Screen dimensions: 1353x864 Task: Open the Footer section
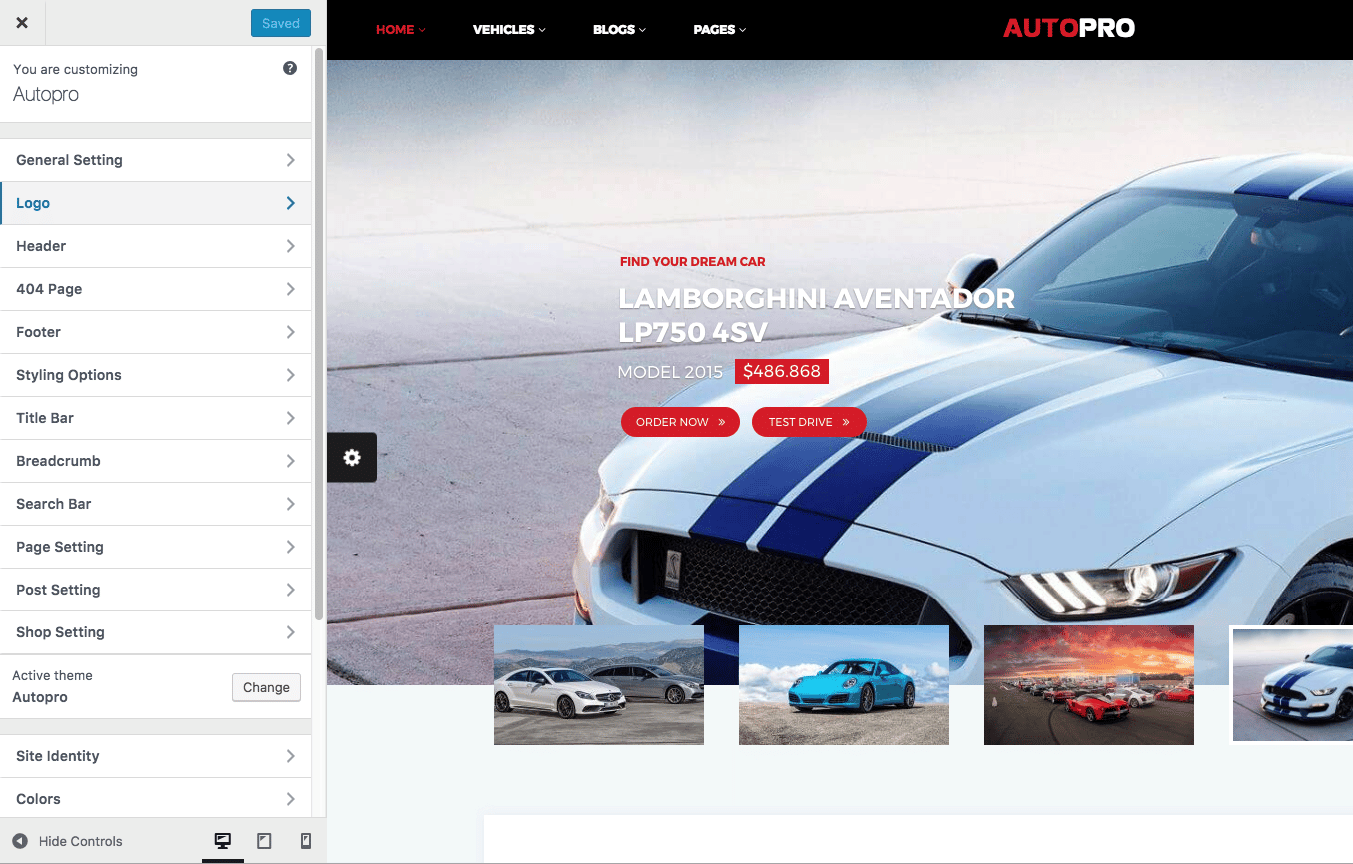pos(156,332)
